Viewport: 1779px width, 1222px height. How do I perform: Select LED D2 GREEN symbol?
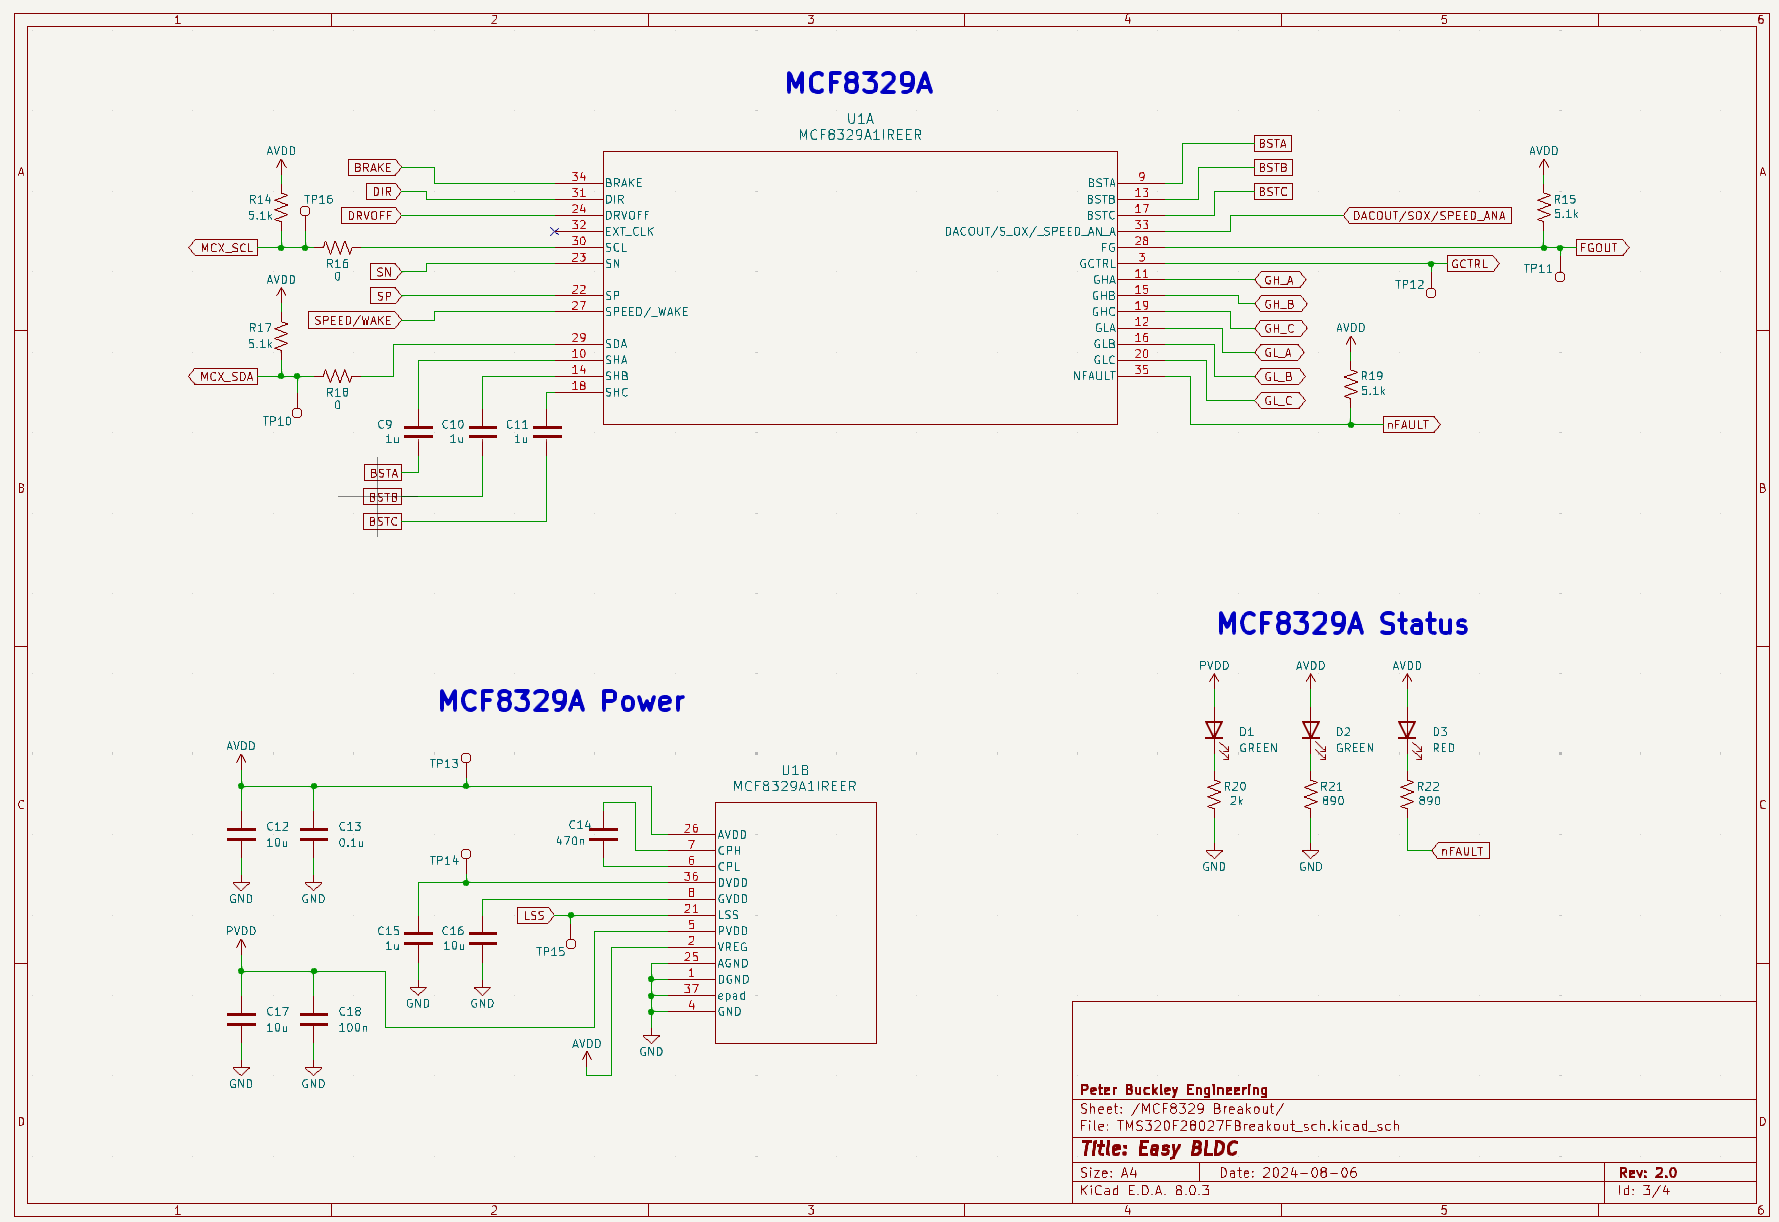tap(1311, 732)
